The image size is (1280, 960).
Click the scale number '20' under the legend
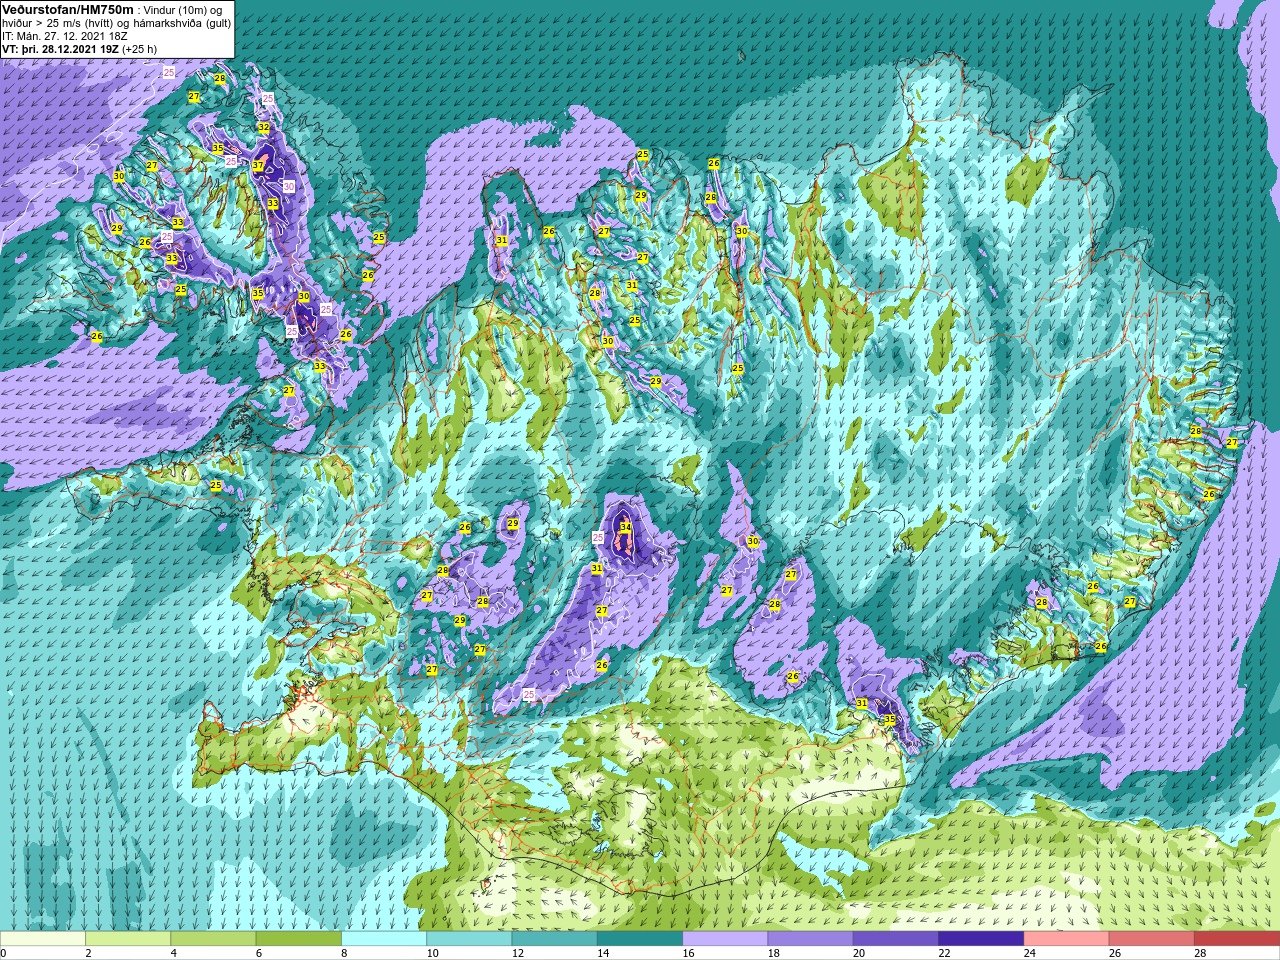click(x=859, y=953)
